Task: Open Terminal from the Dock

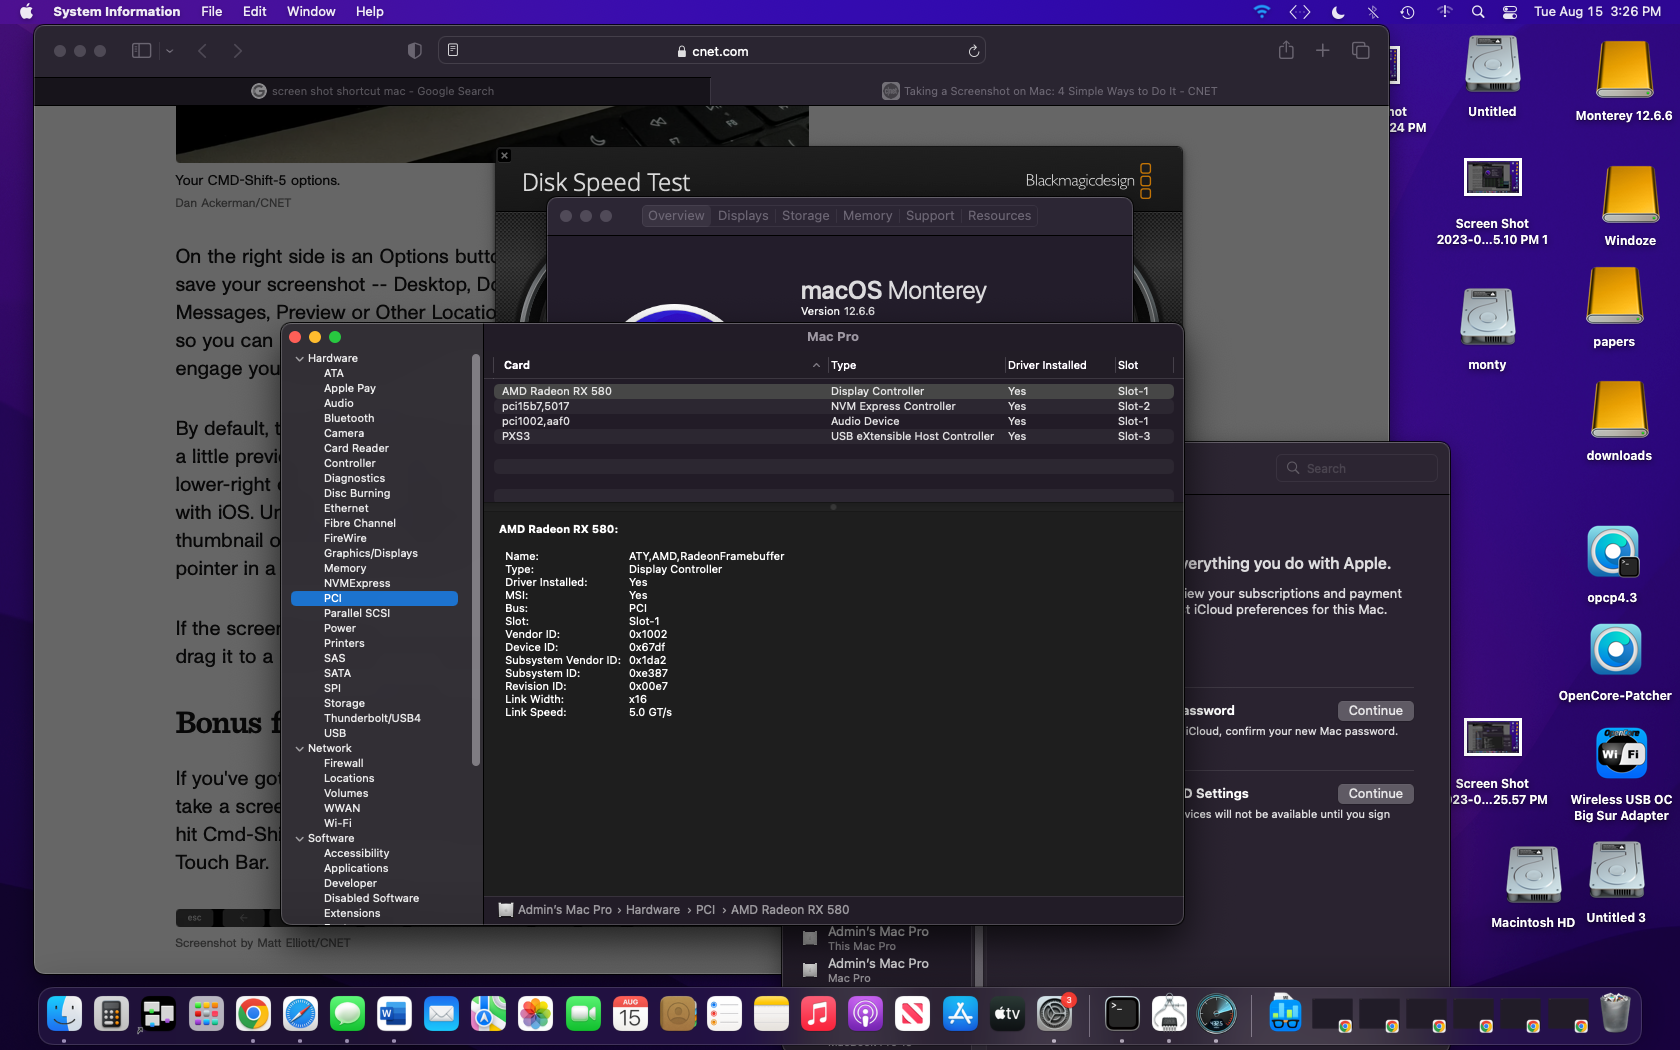Action: (x=1121, y=1015)
